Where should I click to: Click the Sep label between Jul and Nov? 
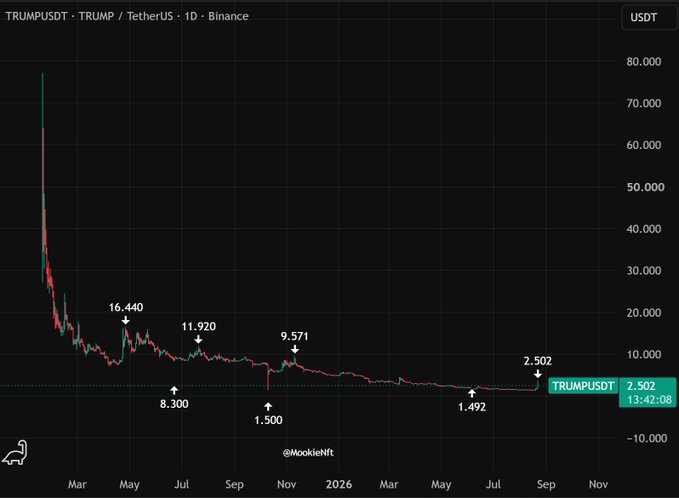[234, 484]
